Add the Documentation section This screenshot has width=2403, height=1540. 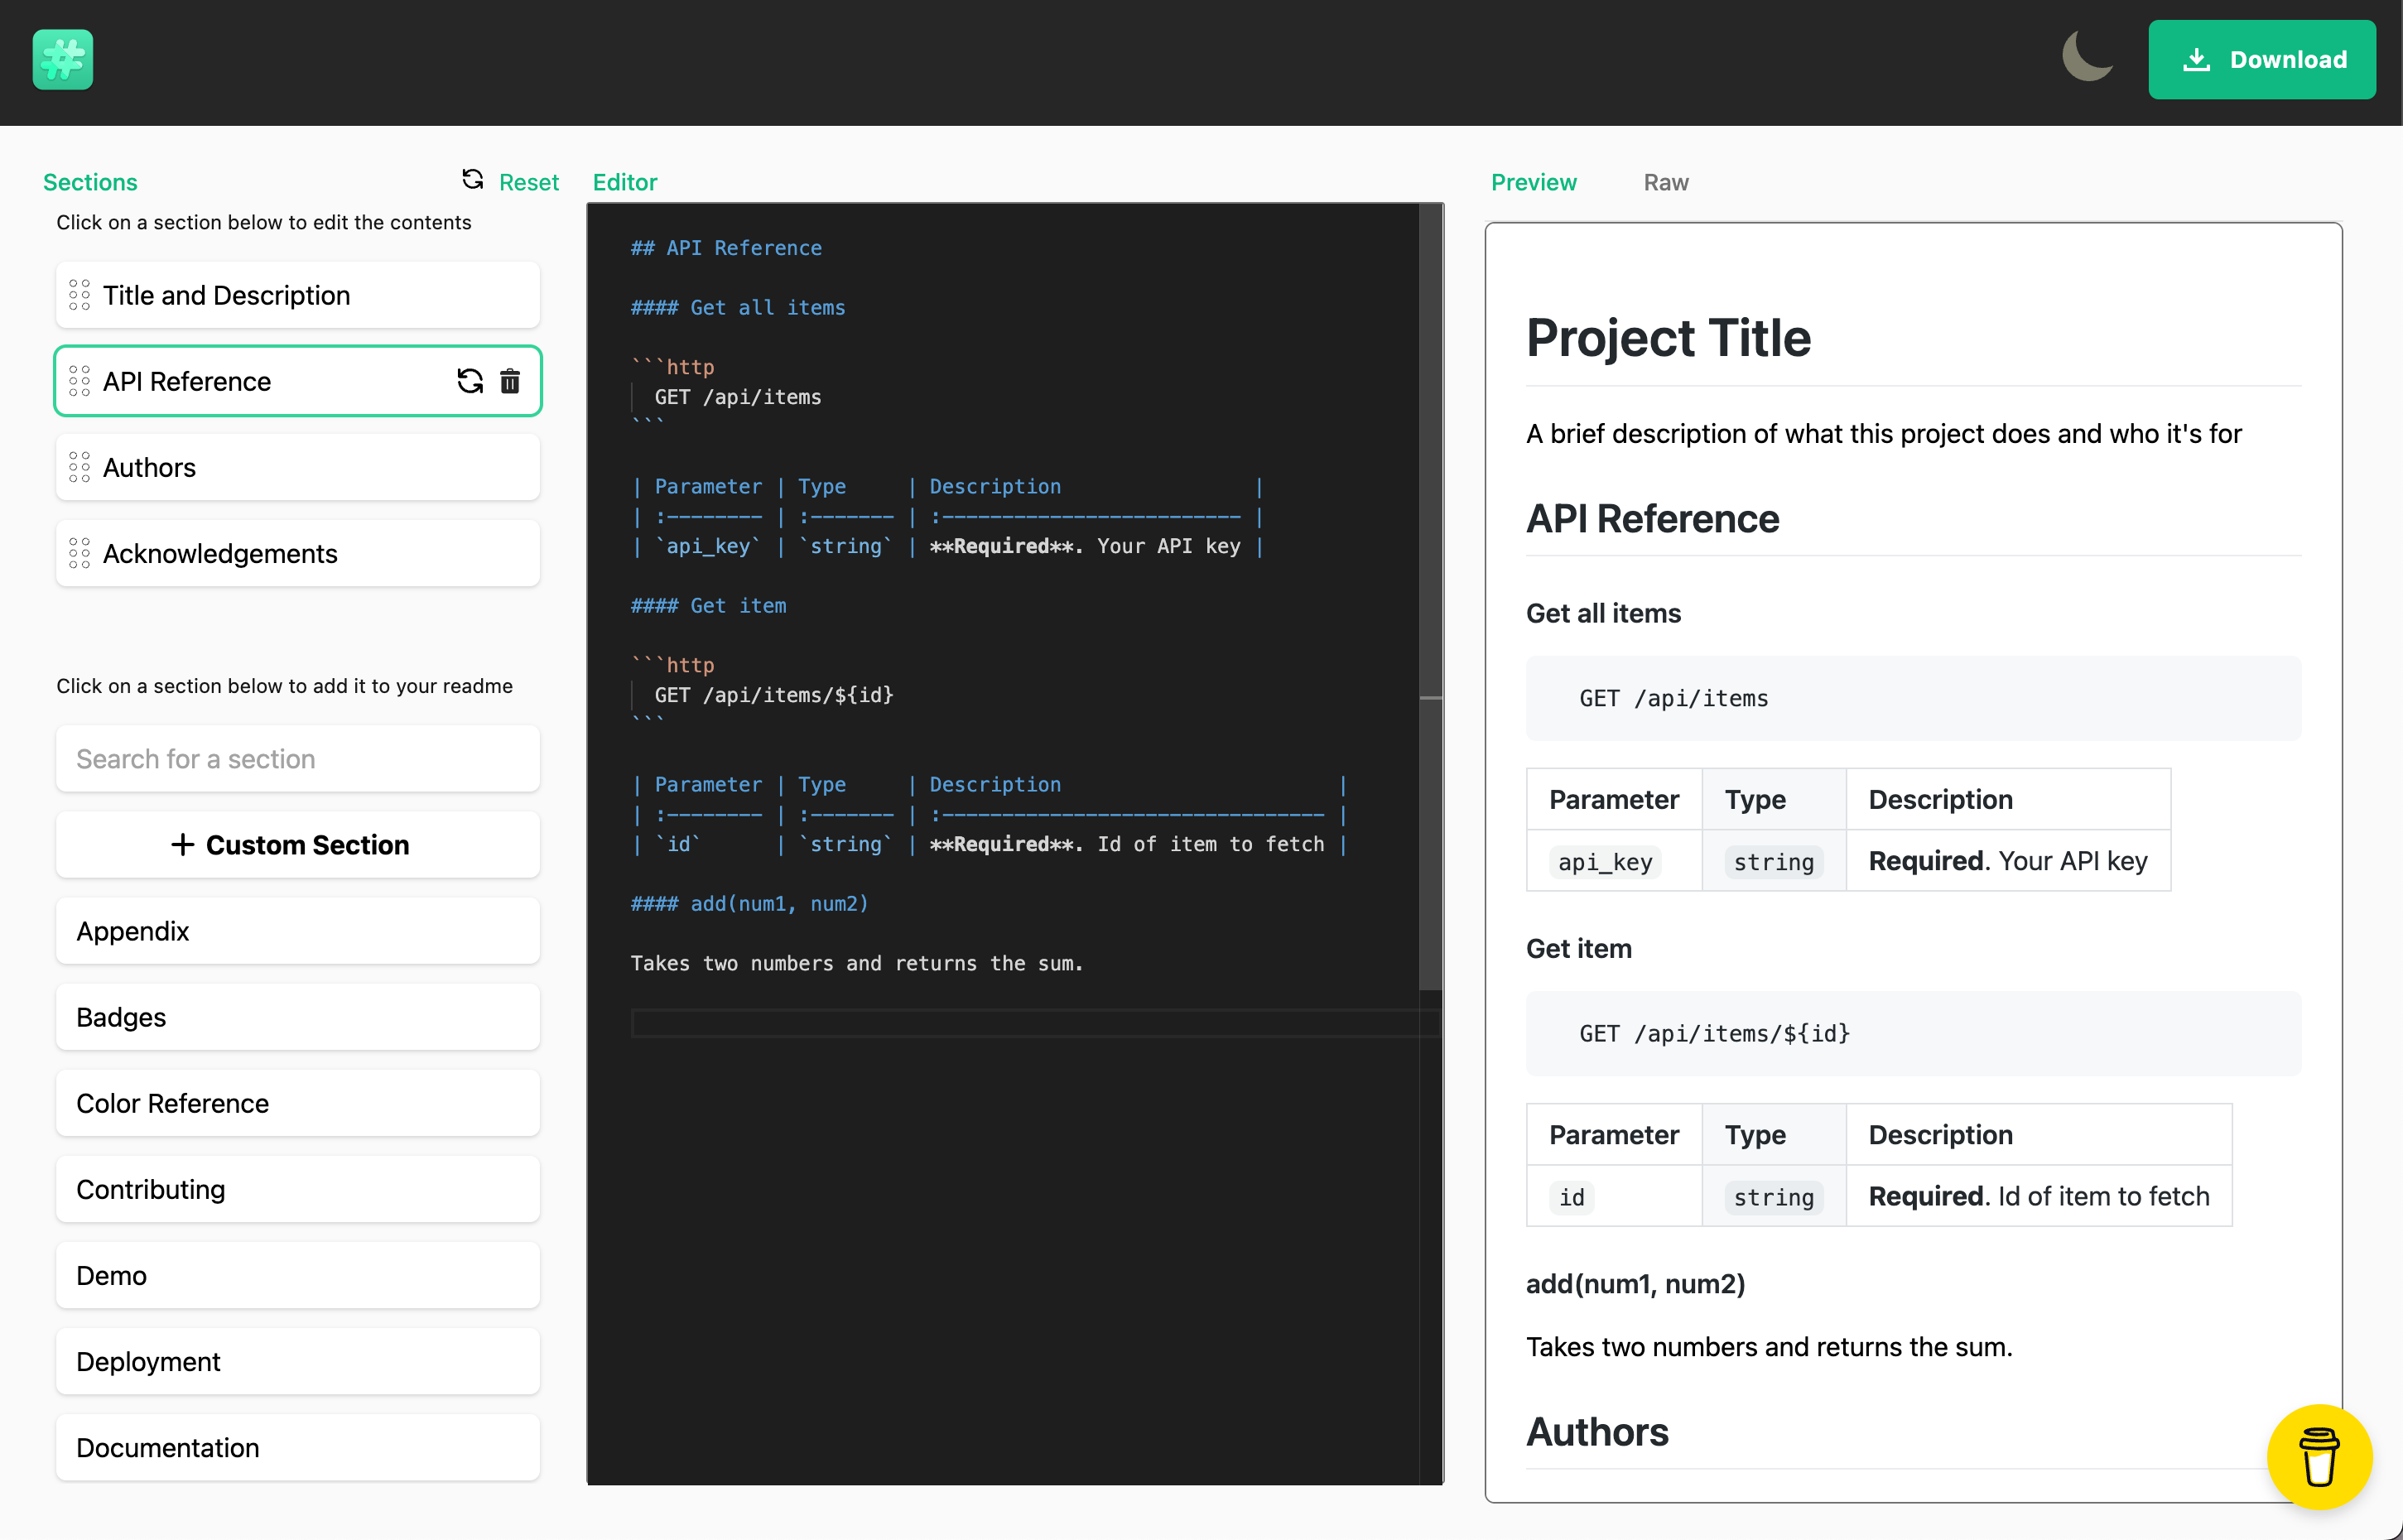pyautogui.click(x=298, y=1447)
